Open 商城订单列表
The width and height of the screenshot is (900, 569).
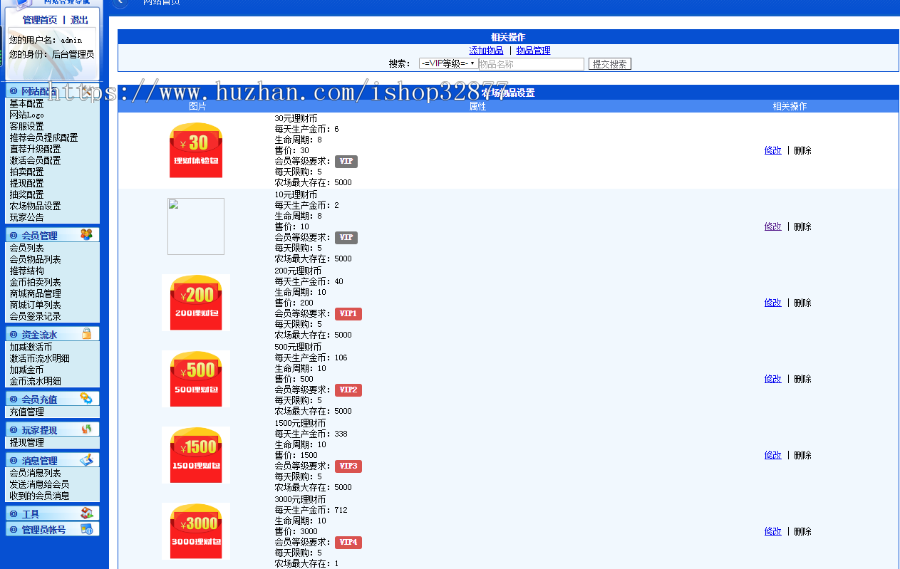35,305
